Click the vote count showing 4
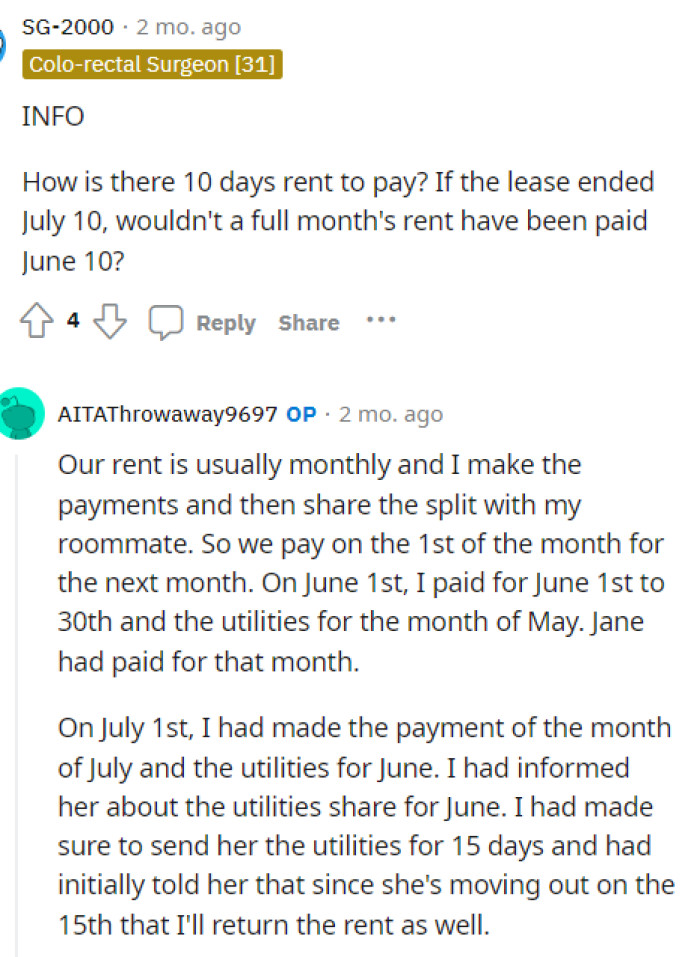This screenshot has height=957, width=700. pyautogui.click(x=72, y=320)
